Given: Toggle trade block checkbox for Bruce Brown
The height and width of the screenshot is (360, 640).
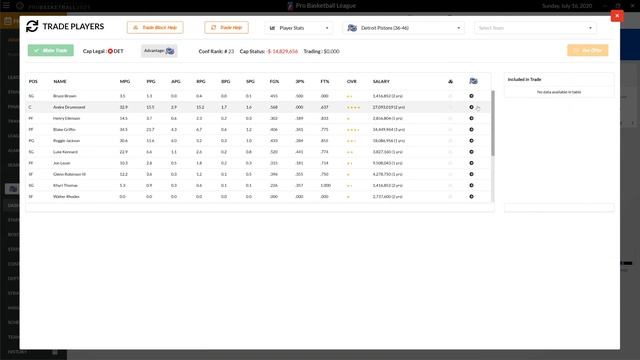Looking at the screenshot, I should [451, 96].
